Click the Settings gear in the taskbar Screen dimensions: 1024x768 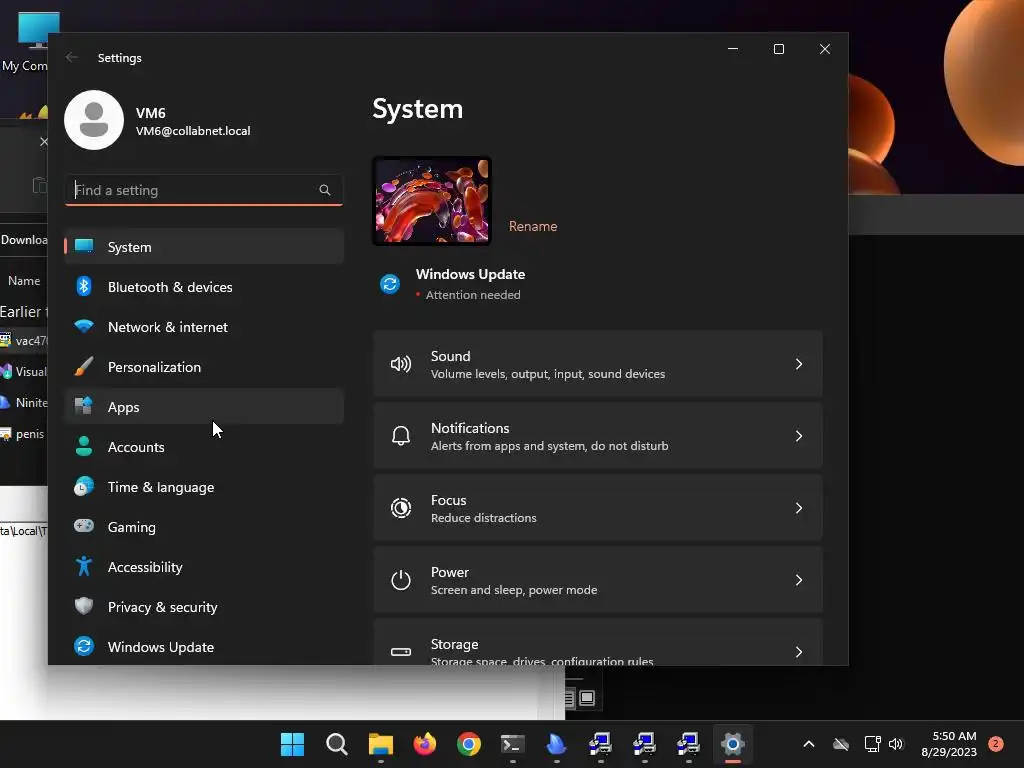733,744
